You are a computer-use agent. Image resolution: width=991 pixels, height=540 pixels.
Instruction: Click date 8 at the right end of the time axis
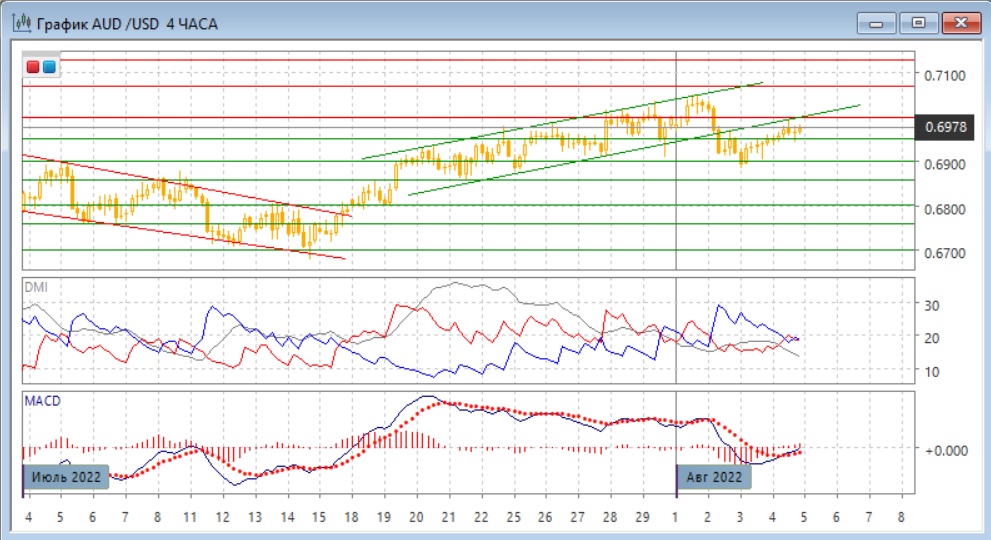click(902, 517)
